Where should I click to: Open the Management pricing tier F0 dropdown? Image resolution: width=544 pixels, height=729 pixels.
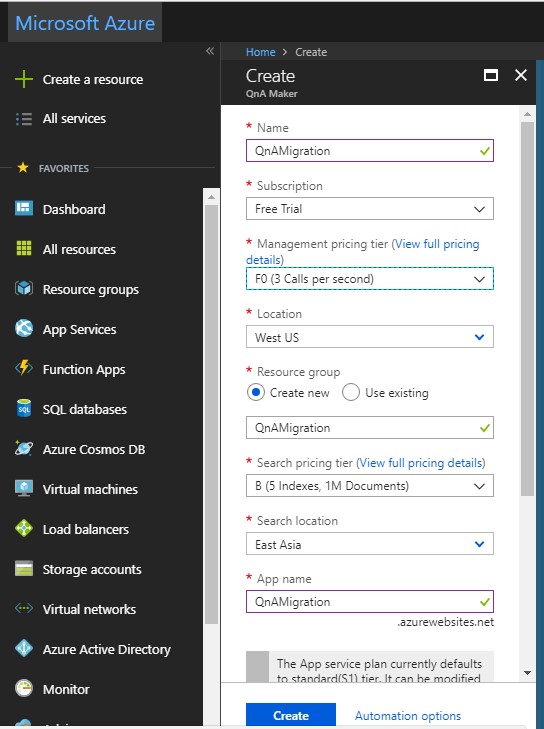[370, 278]
